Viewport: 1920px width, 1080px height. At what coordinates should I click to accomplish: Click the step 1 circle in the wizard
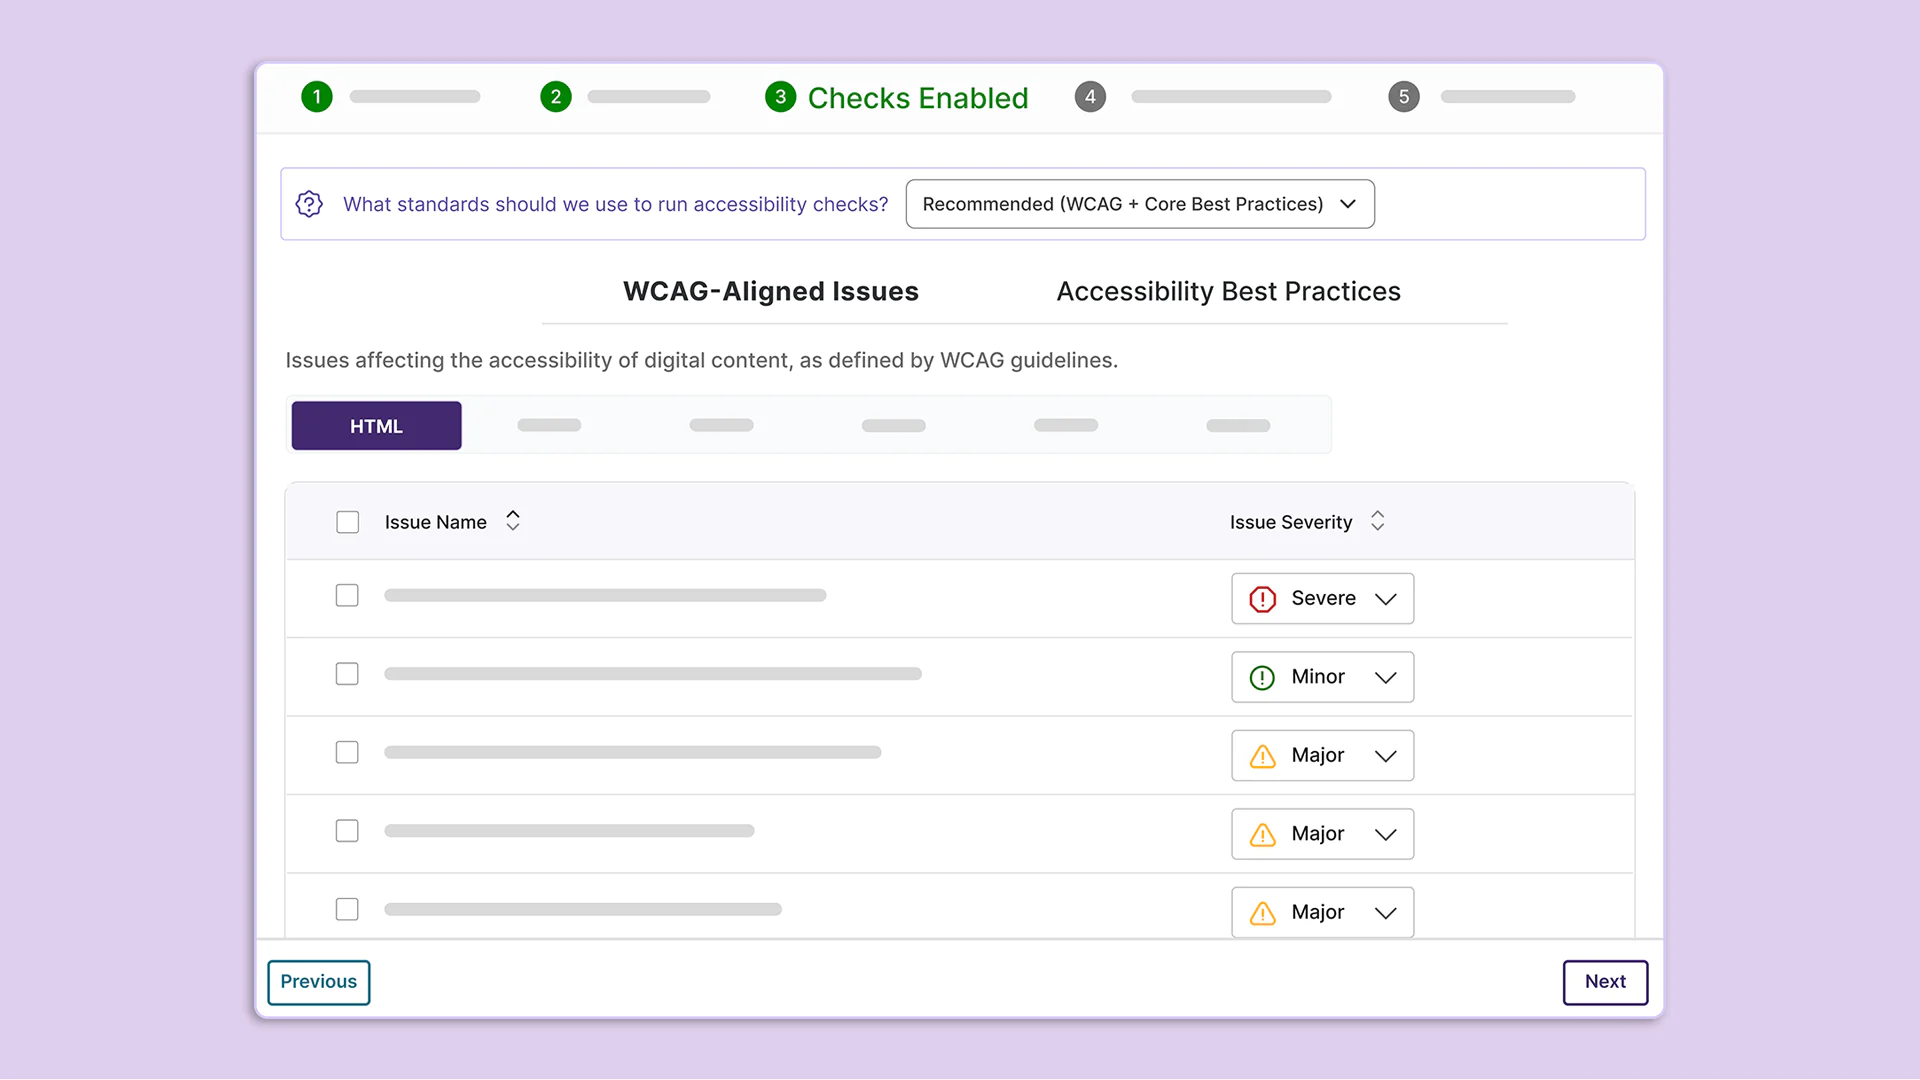pyautogui.click(x=317, y=97)
